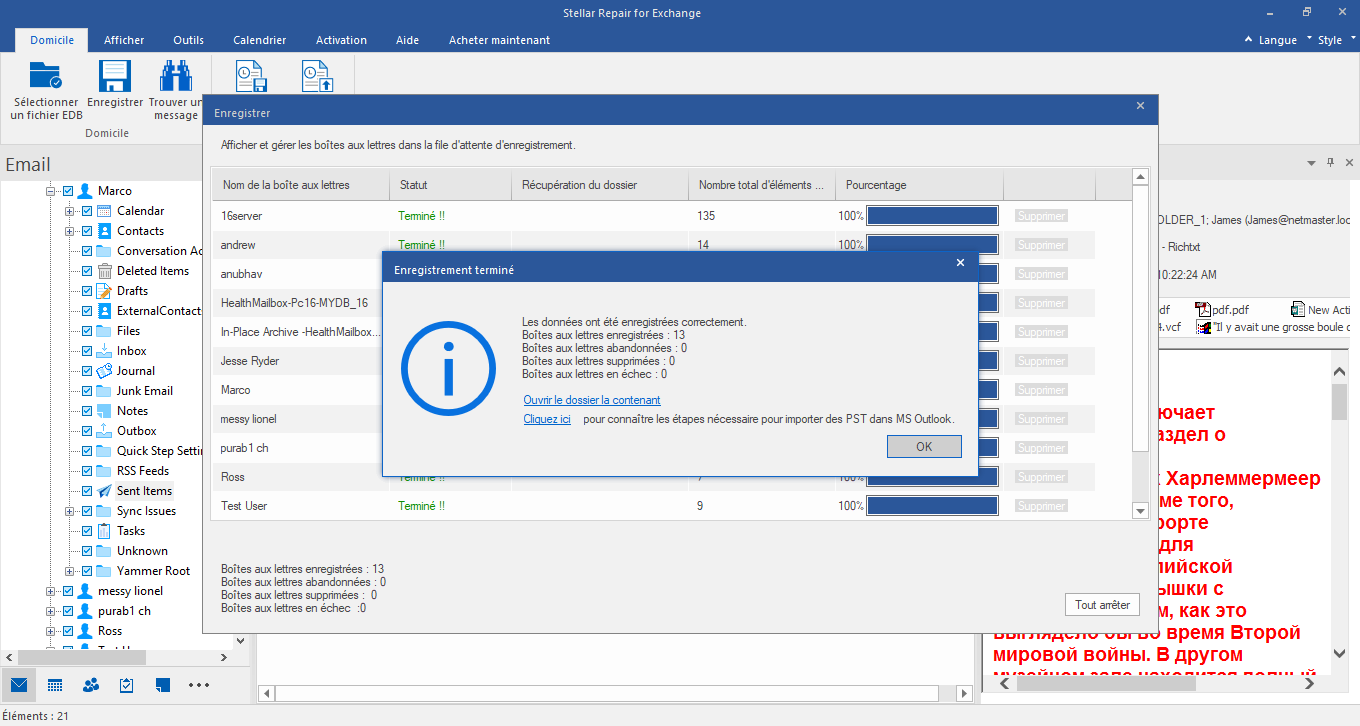1360x726 pixels.
Task: Toggle the Ross mailbox checkbox
Action: pos(68,631)
